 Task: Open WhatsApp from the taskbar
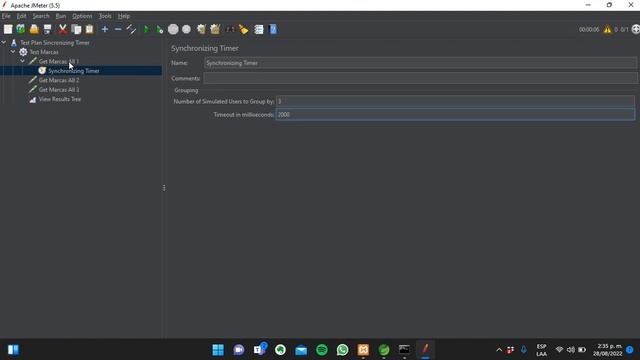coord(342,350)
